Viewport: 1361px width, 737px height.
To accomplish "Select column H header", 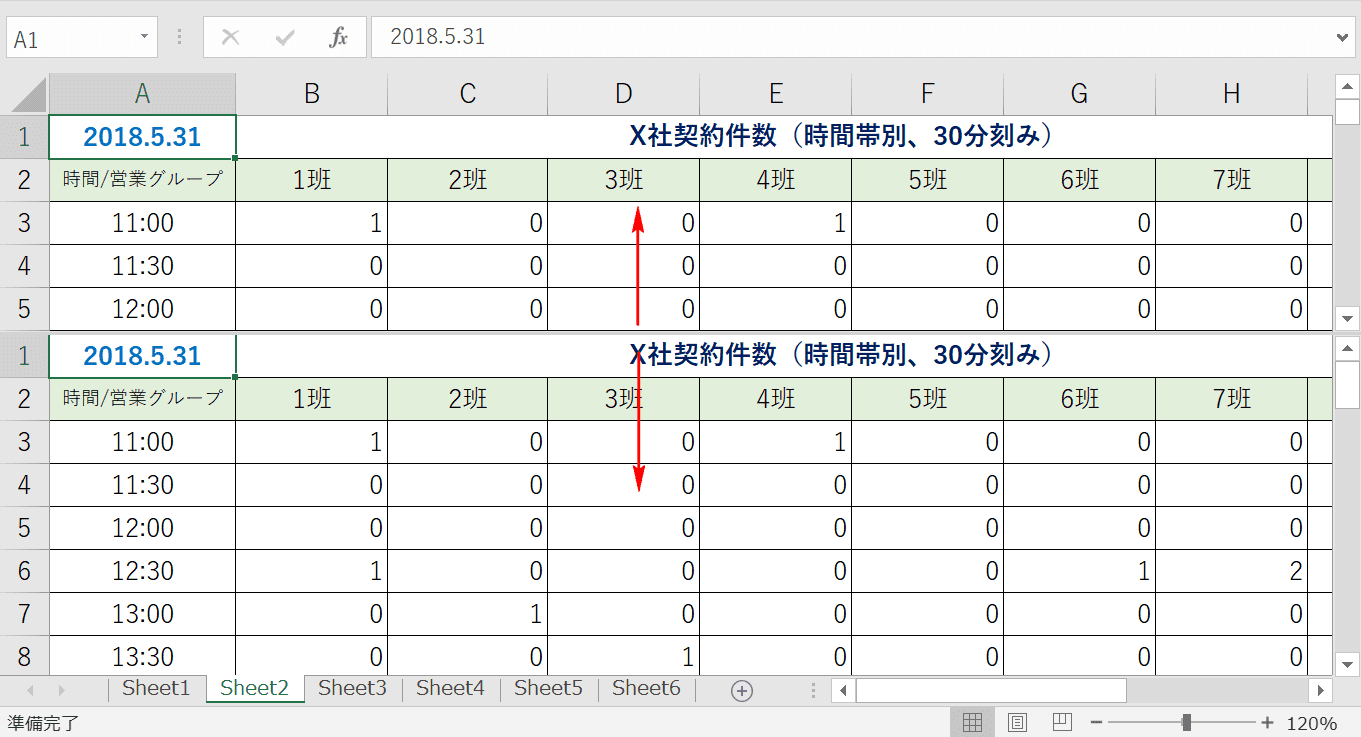I will (1232, 94).
